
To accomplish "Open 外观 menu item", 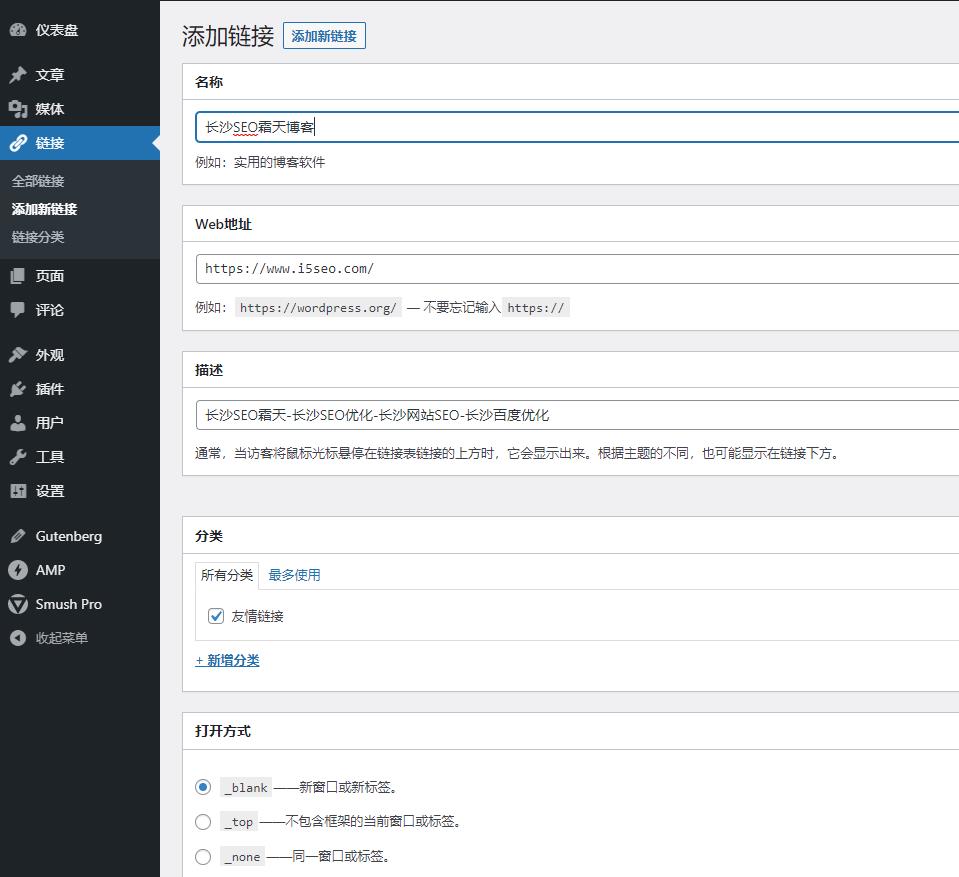I will [50, 355].
